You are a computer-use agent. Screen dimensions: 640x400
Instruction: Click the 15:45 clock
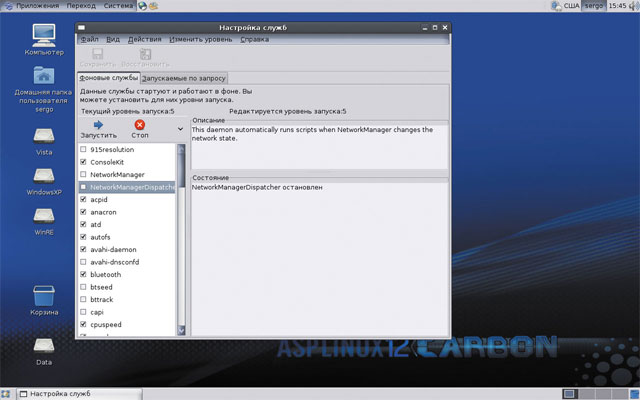(617, 6)
